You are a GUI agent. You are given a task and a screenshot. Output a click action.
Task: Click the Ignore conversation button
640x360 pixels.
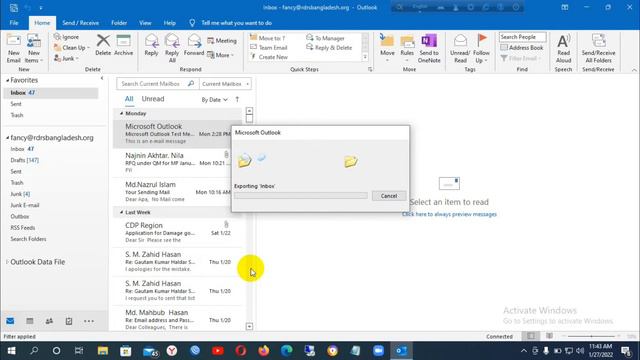(x=67, y=37)
